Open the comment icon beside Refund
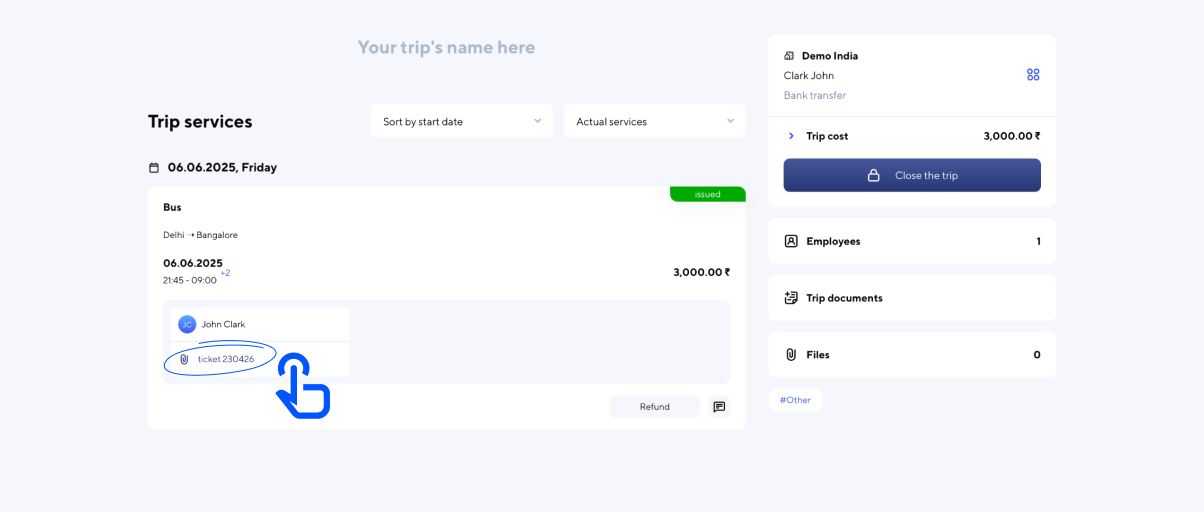This screenshot has height=512, width=1204. point(719,407)
